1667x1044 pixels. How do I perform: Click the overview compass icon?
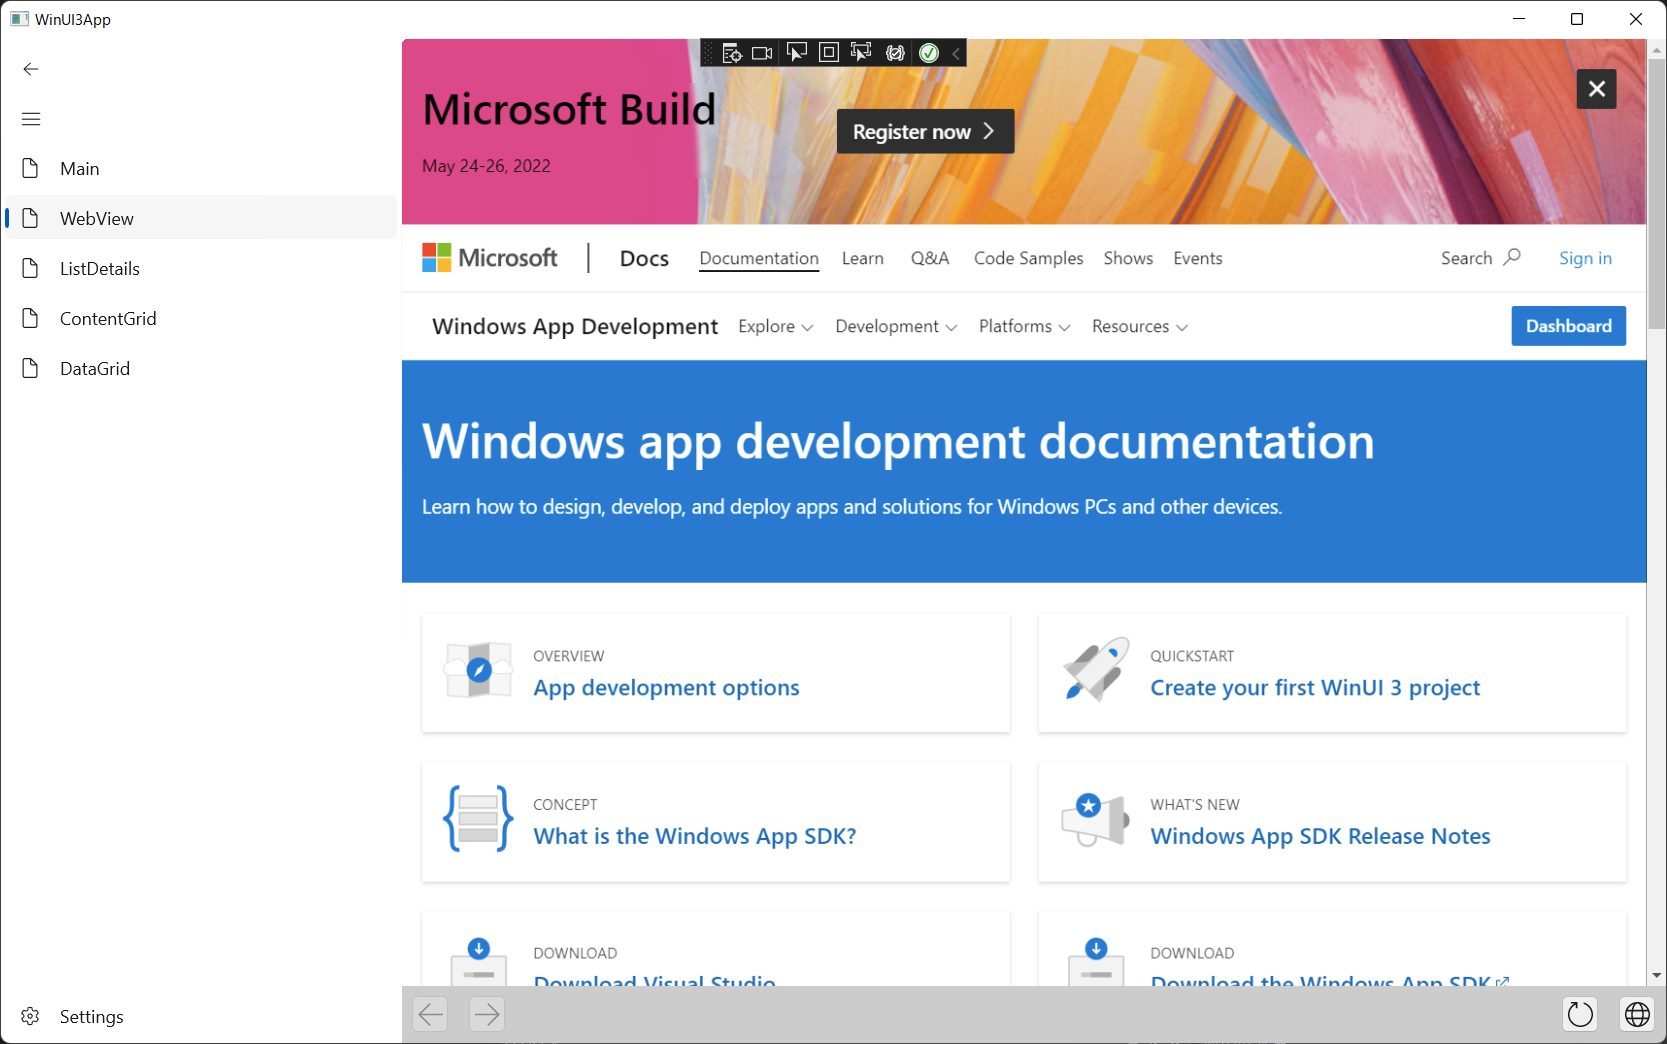[x=478, y=670]
